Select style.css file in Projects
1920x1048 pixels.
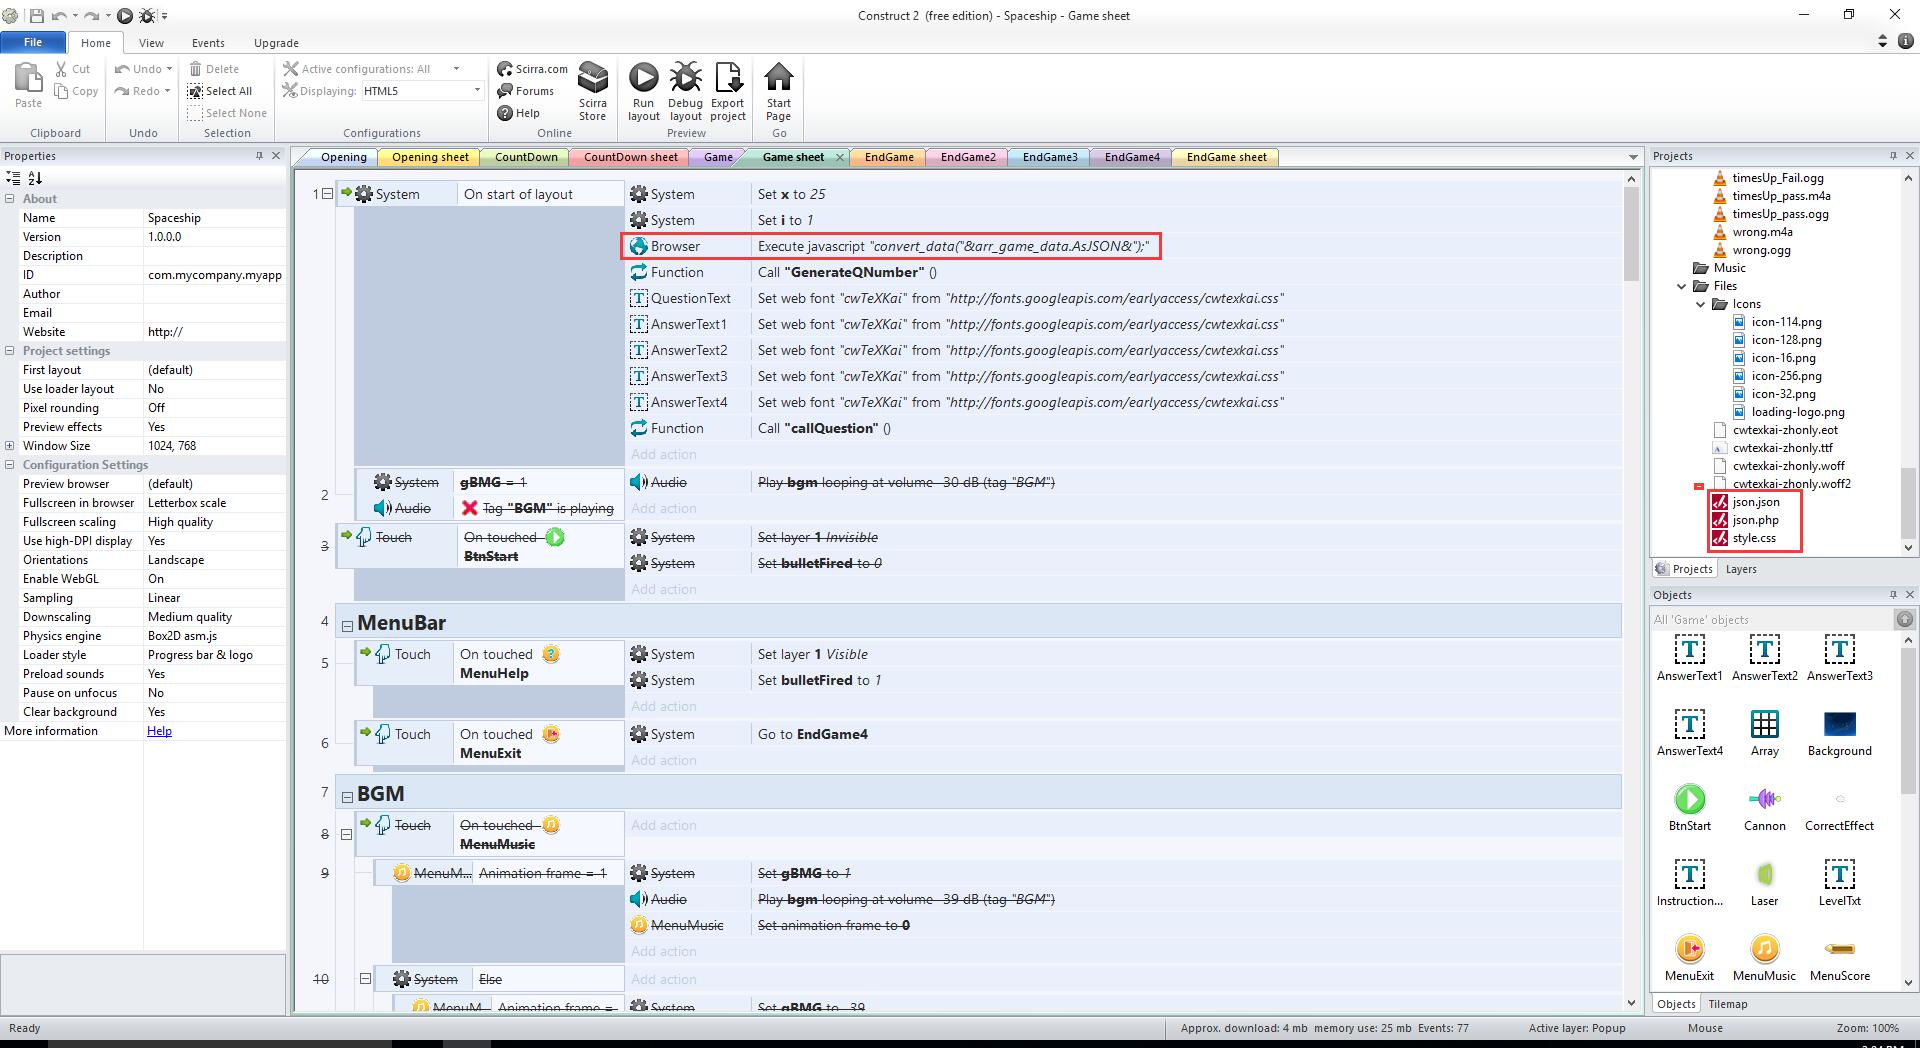pyautogui.click(x=1753, y=538)
